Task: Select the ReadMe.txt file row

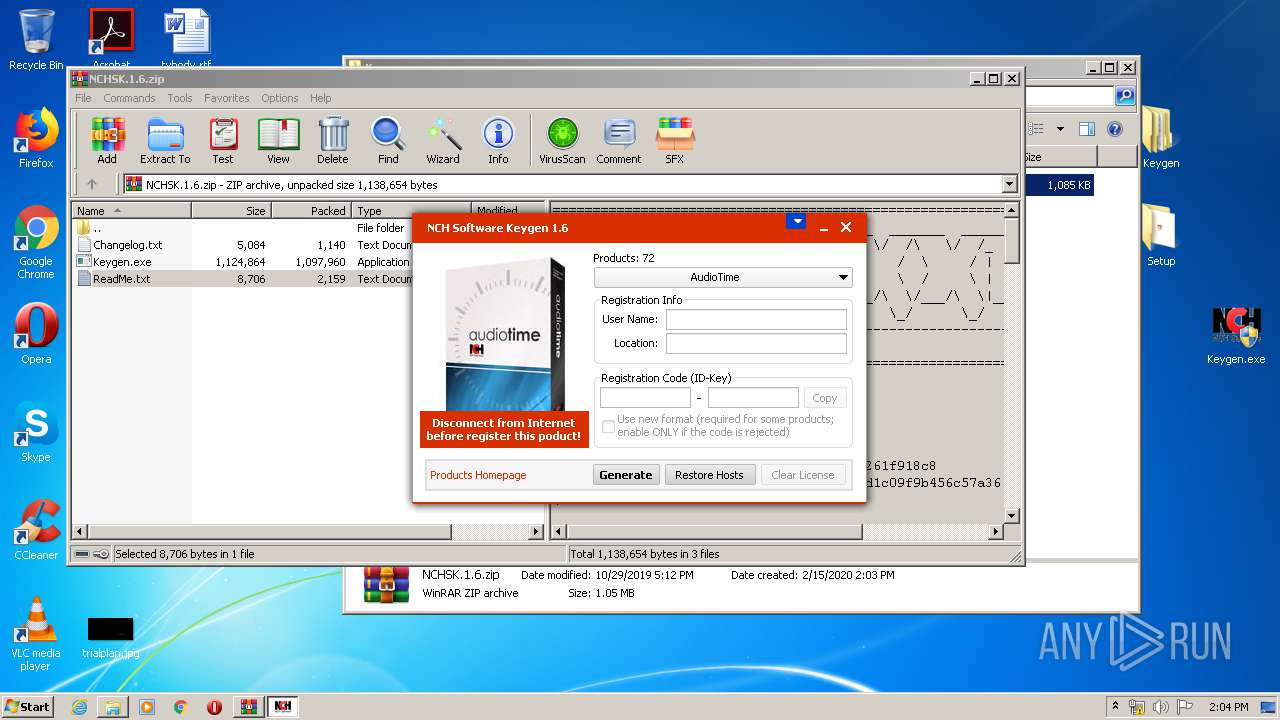Action: click(x=245, y=279)
